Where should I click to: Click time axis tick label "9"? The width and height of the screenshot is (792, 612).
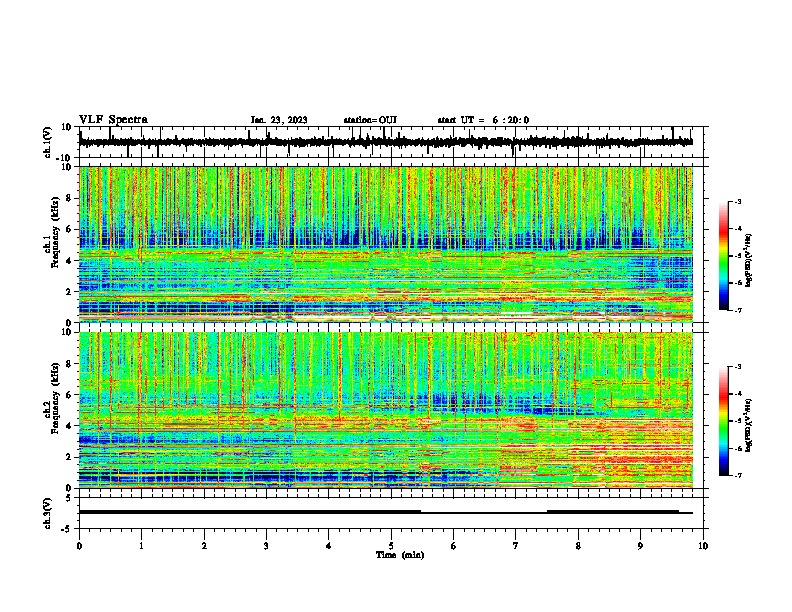(640, 546)
